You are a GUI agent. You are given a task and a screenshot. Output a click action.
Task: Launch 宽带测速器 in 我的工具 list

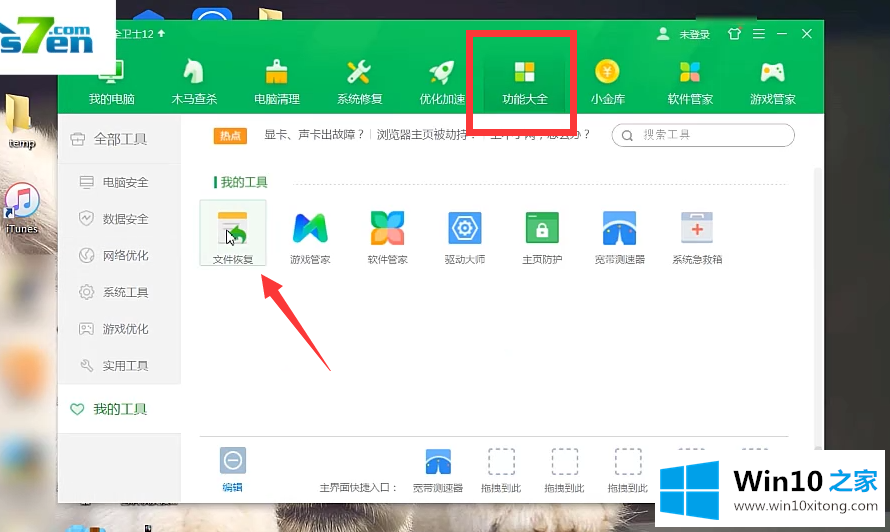(619, 237)
